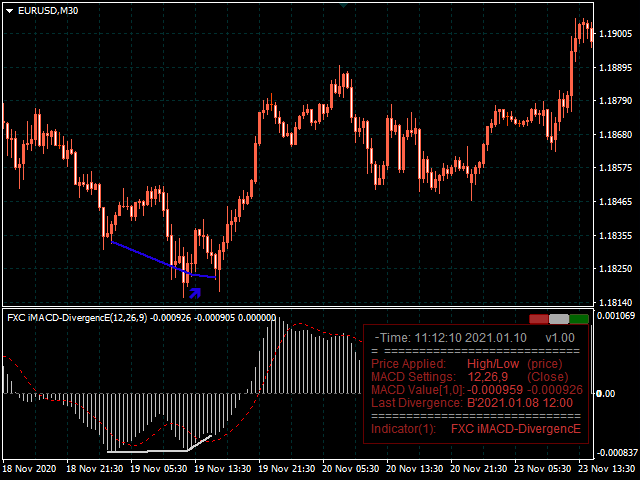Click the FXC iMACD-DivergencE name in panel

pyautogui.click(x=516, y=429)
